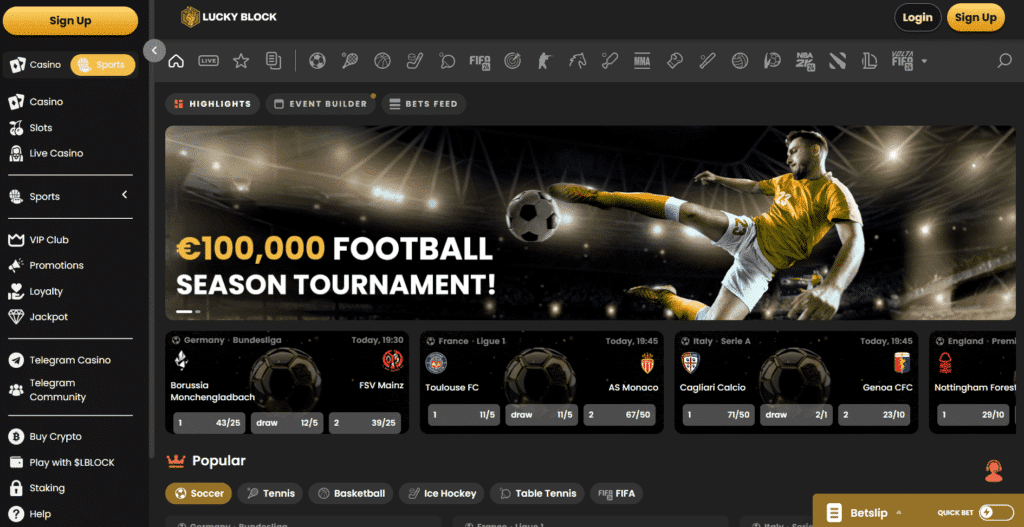Switch to Casino mode toggle
The height and width of the screenshot is (527, 1024).
pos(37,65)
